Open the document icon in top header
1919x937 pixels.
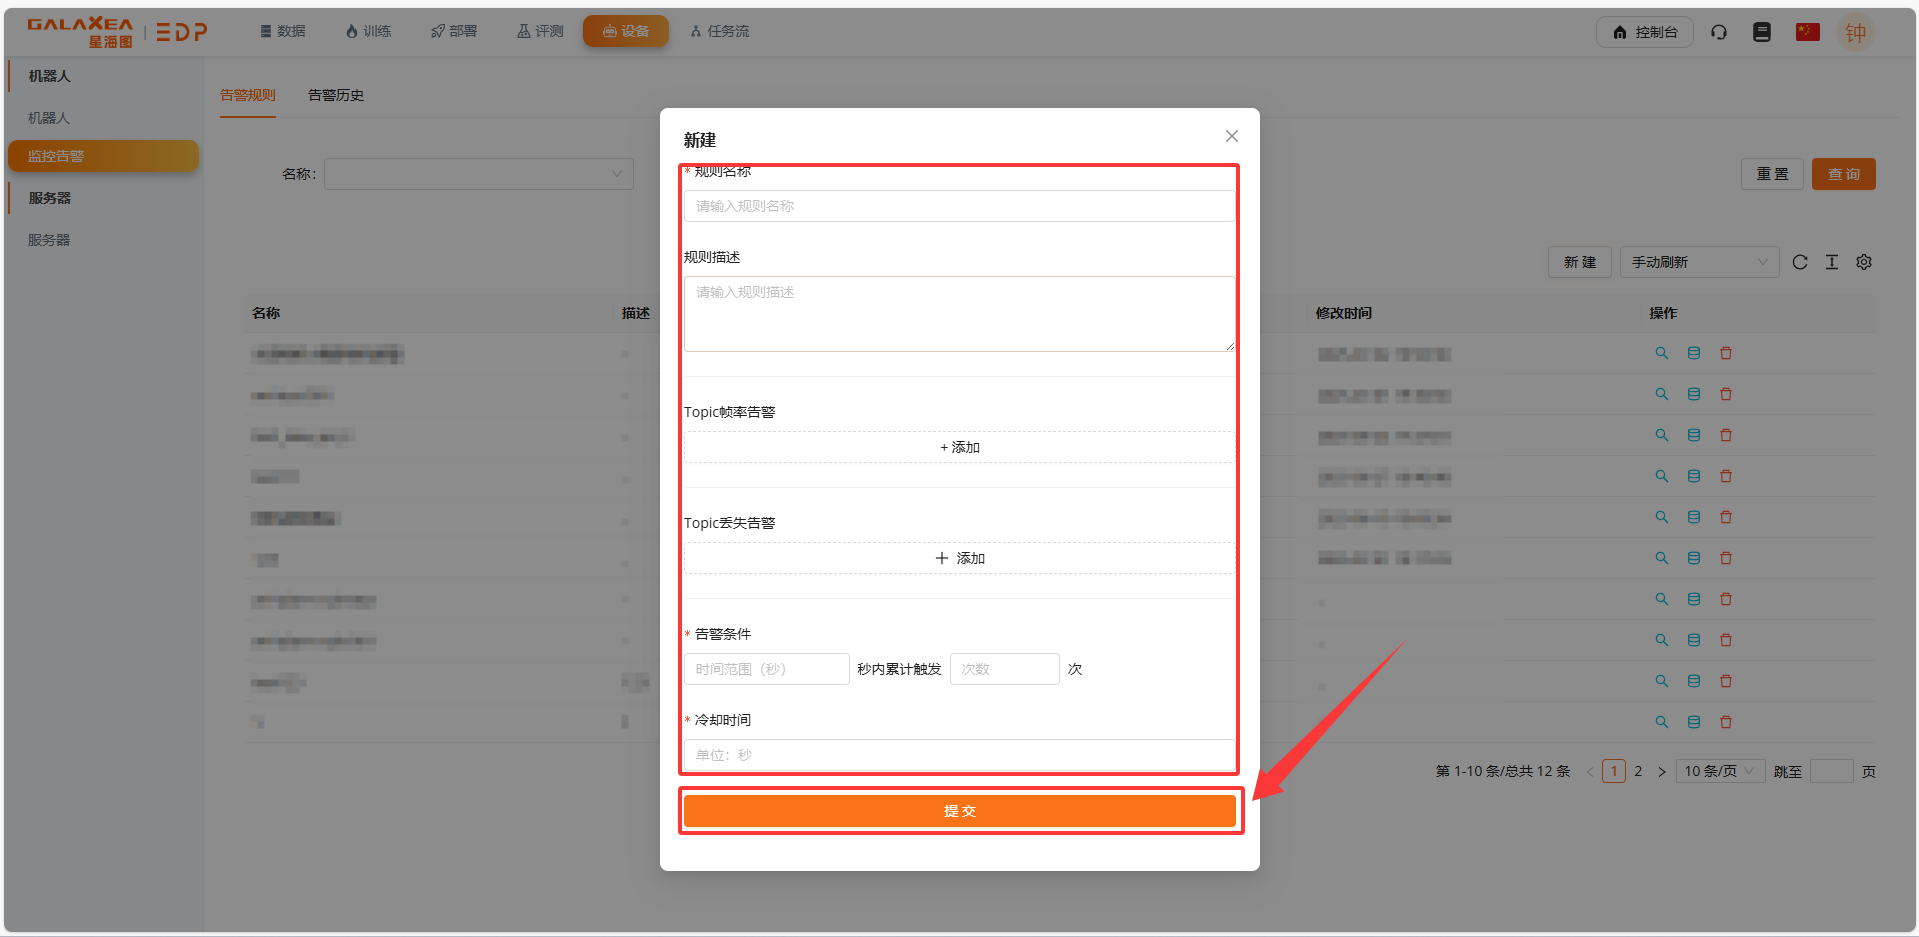click(1761, 32)
